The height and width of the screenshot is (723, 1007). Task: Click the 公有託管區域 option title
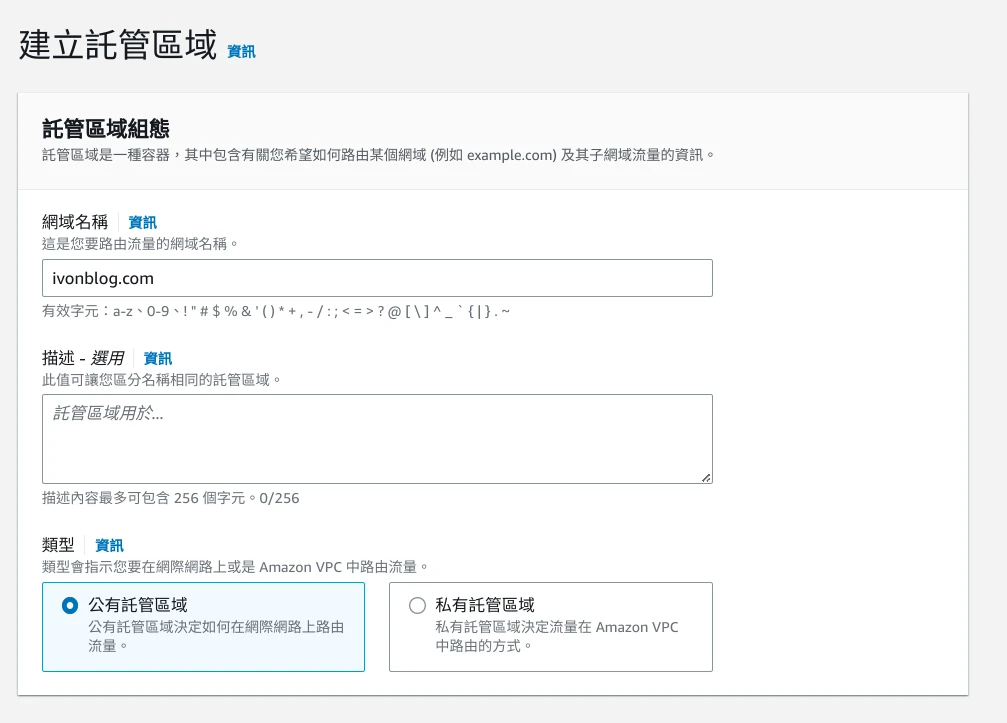138,605
